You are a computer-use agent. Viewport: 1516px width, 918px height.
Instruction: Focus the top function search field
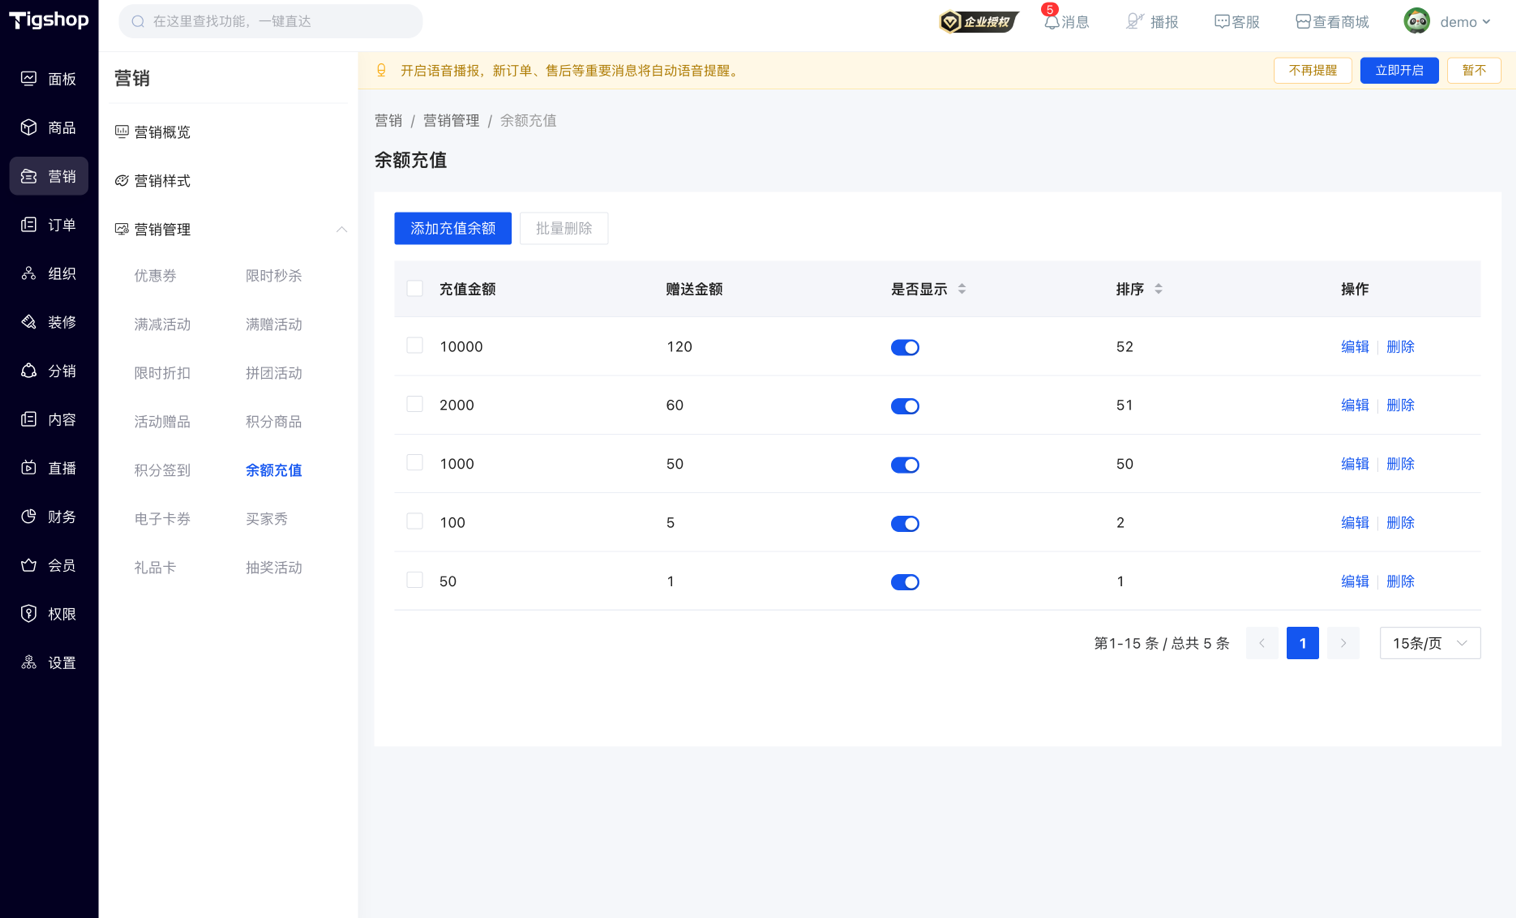click(x=271, y=21)
